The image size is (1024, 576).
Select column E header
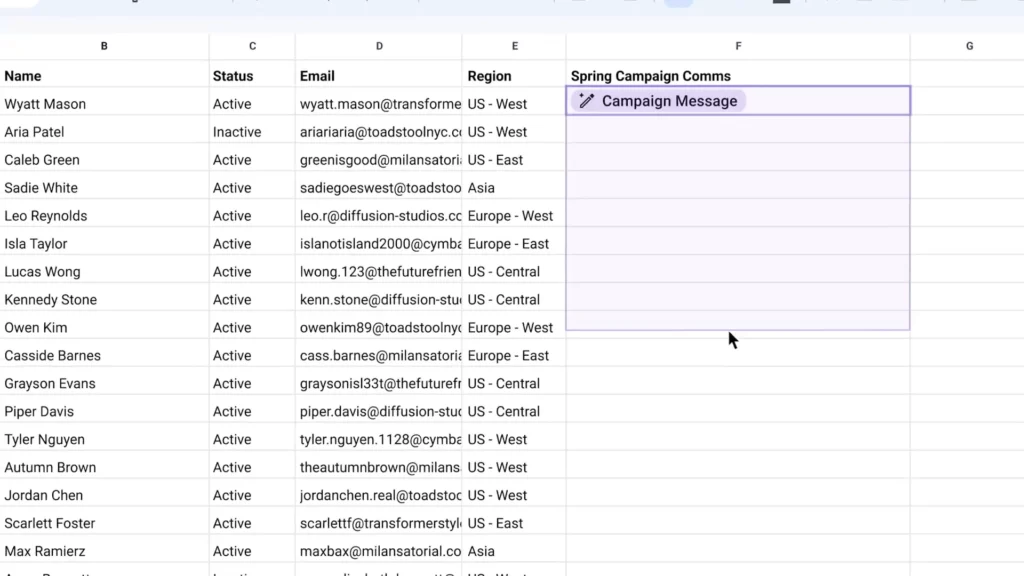pos(515,46)
